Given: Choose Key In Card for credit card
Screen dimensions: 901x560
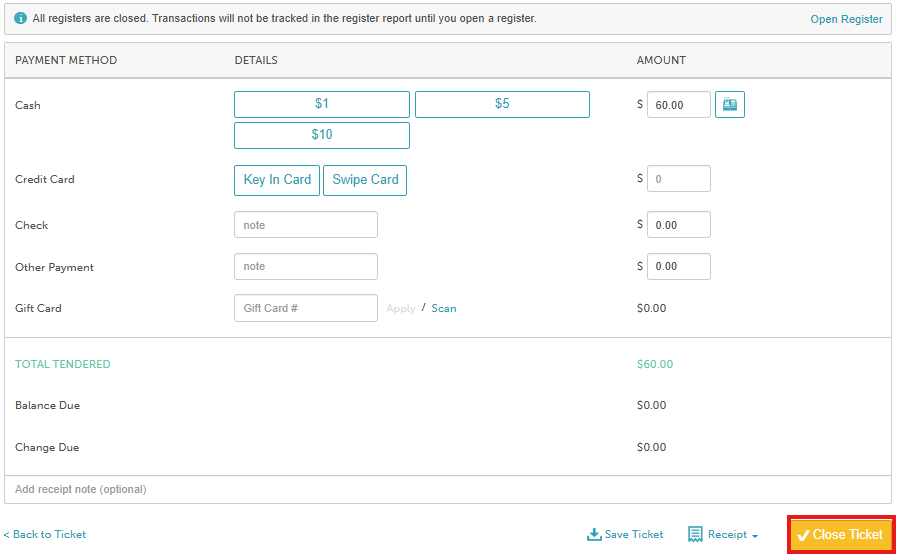Looking at the screenshot, I should [x=277, y=180].
